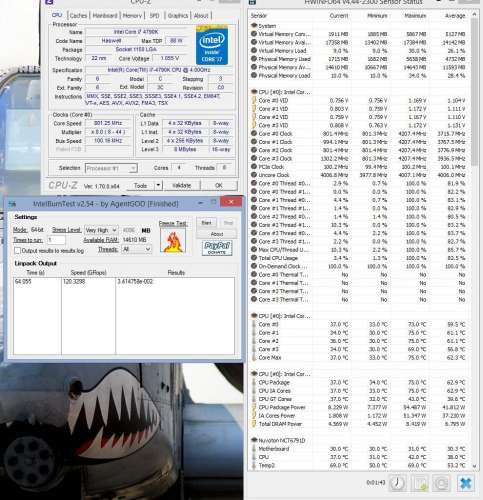This screenshot has height=500, width=483.
Task: Switch to the CPU tab in CPU-Z
Action: (x=57, y=15)
